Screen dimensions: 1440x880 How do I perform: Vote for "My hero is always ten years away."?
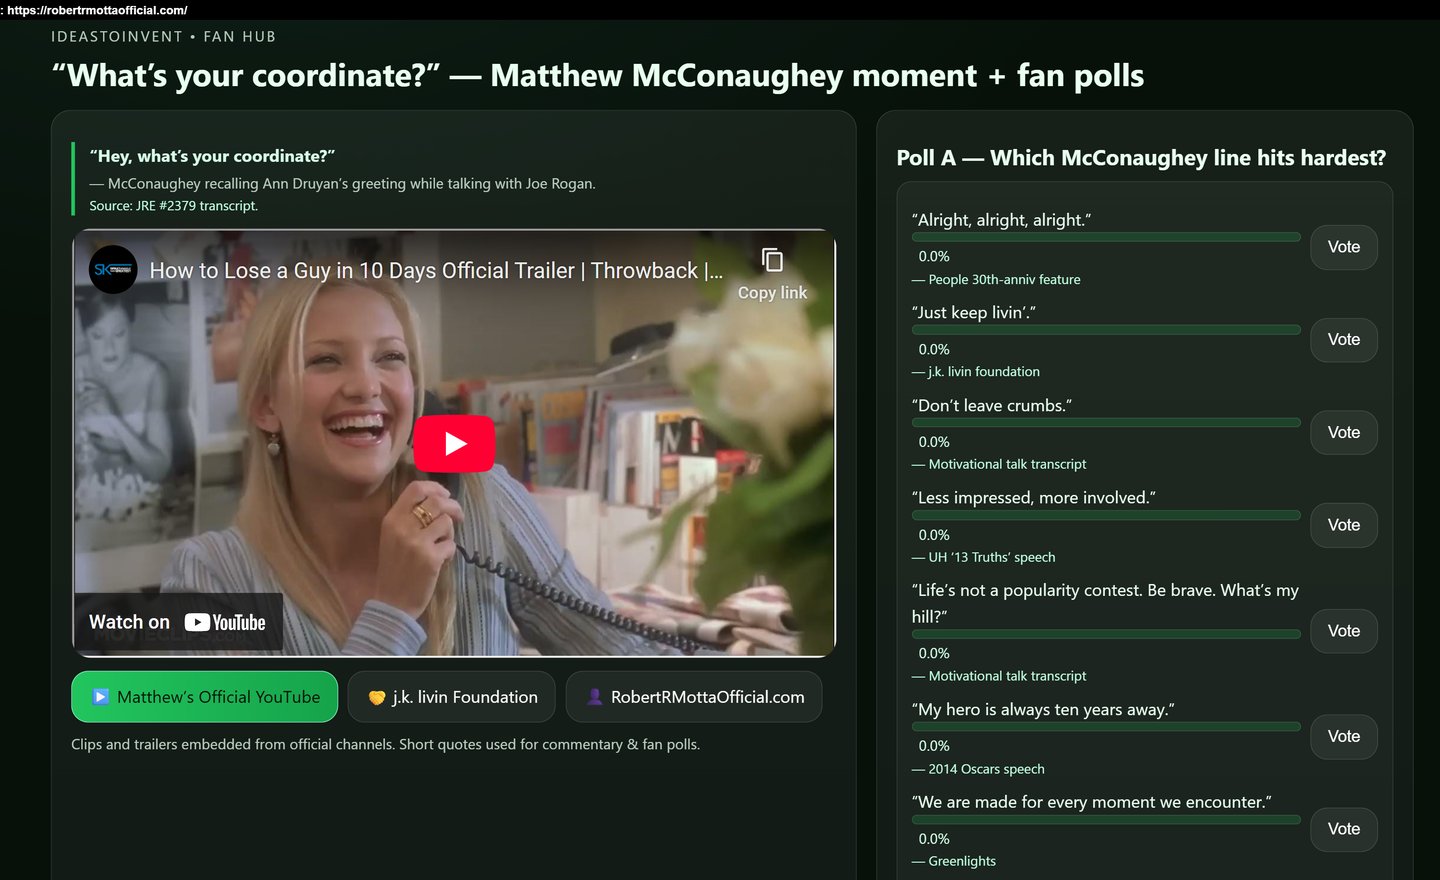(1344, 736)
